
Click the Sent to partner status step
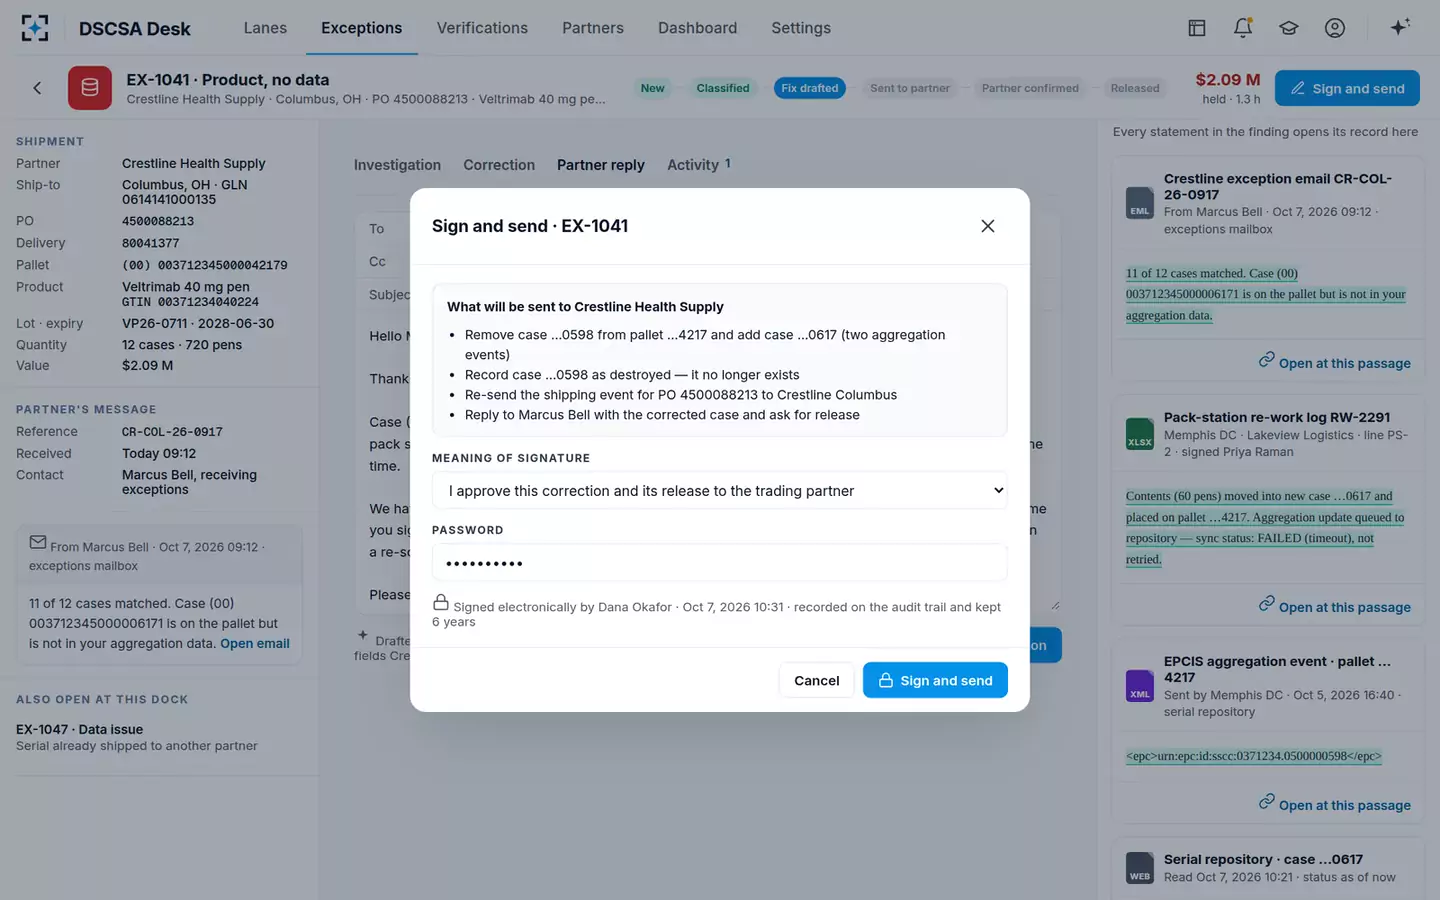910,88
